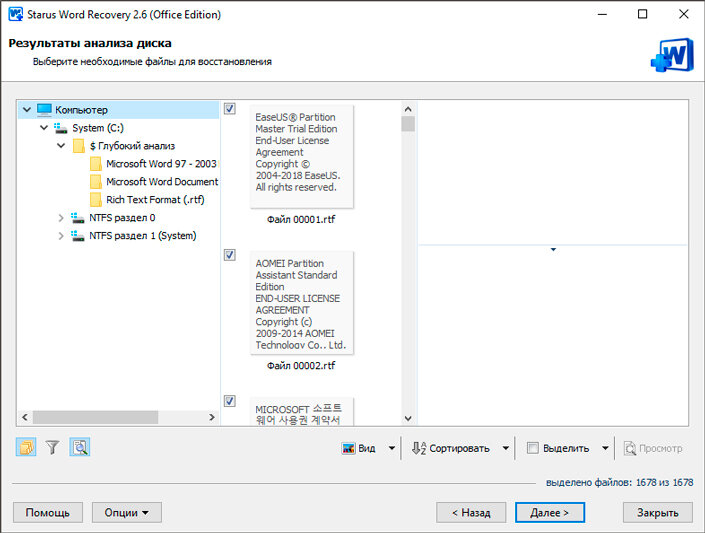Click the Глубокий анализ folder icon
Screen dimensions: 705x533
coord(79,146)
